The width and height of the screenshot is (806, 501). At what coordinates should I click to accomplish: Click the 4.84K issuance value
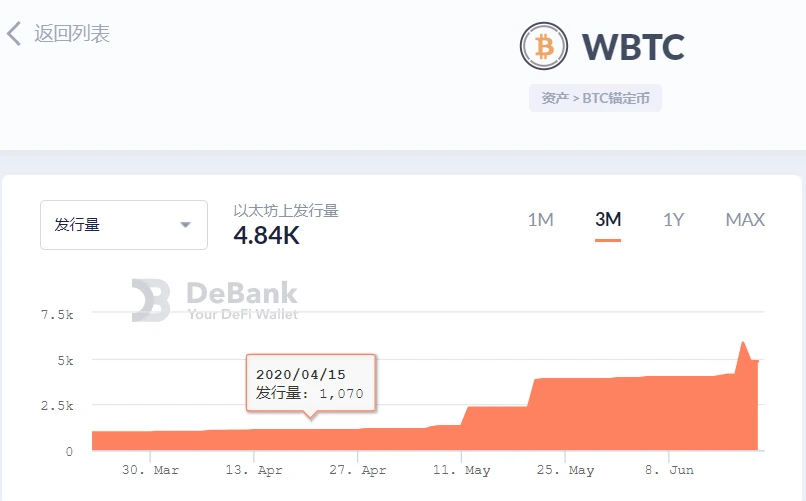(266, 236)
